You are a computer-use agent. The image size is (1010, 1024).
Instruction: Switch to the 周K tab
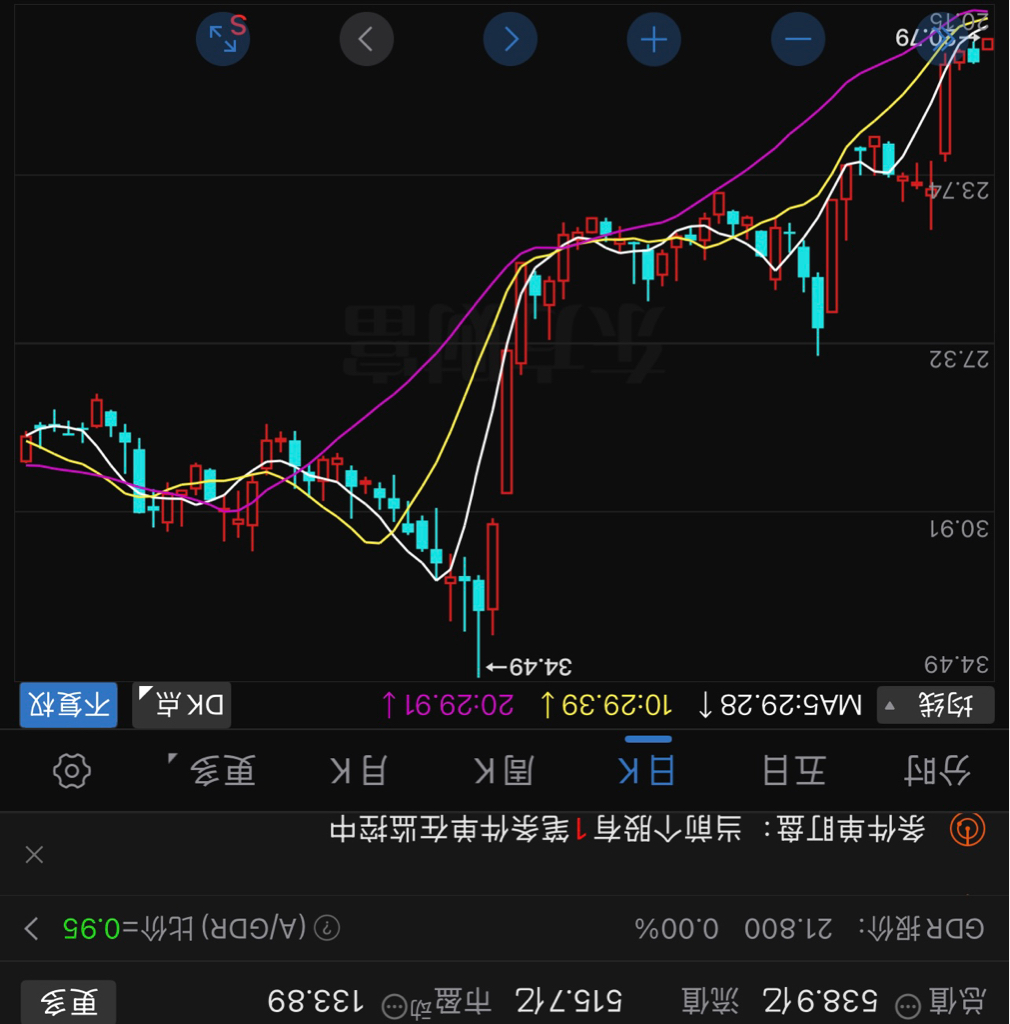click(x=504, y=771)
